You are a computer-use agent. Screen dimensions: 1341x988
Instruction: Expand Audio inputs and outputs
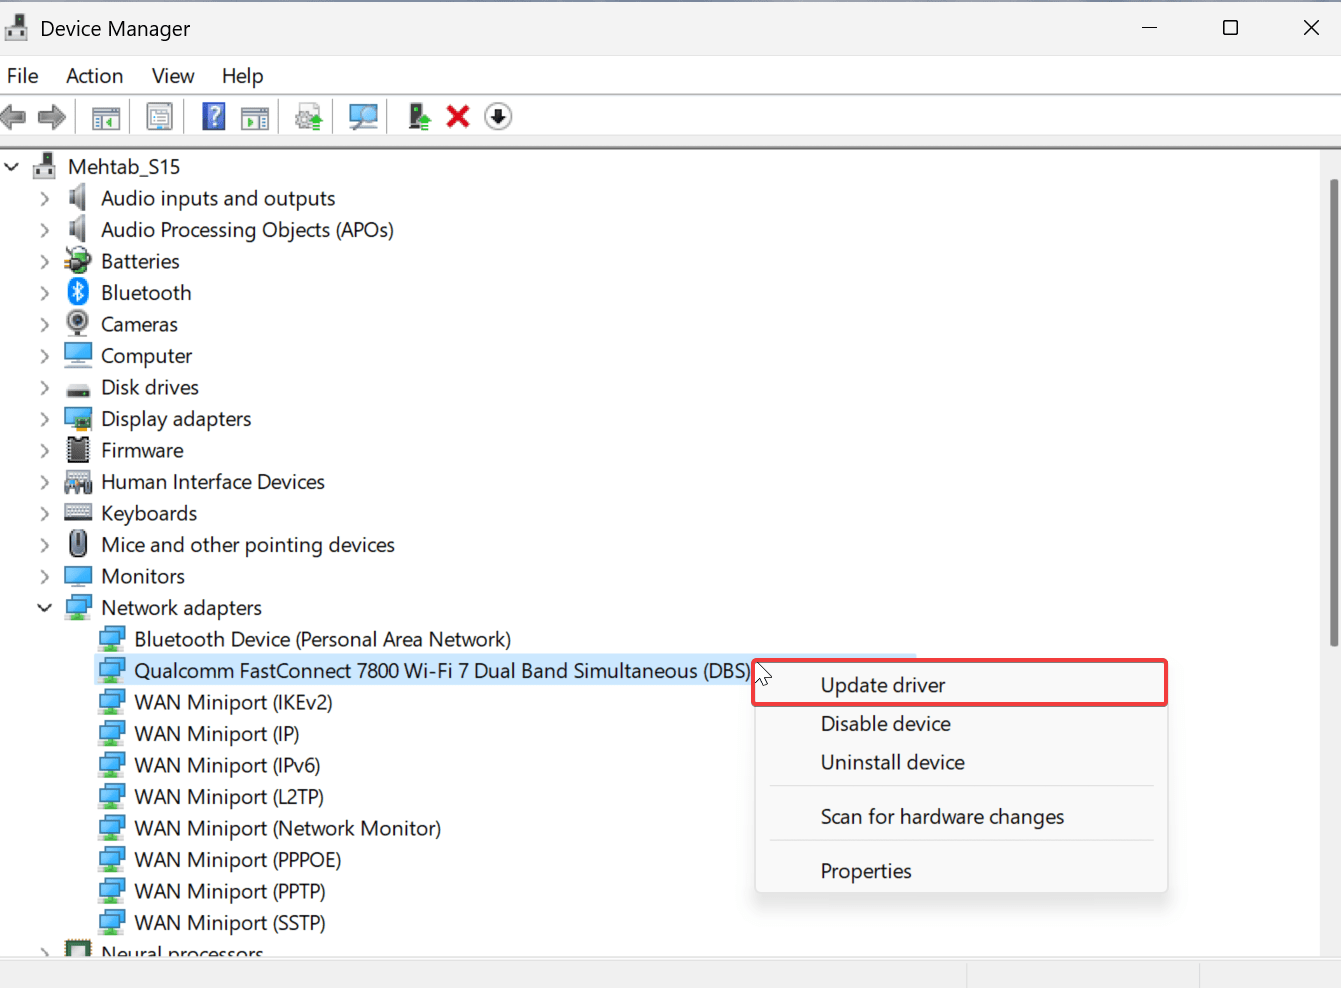pos(44,198)
